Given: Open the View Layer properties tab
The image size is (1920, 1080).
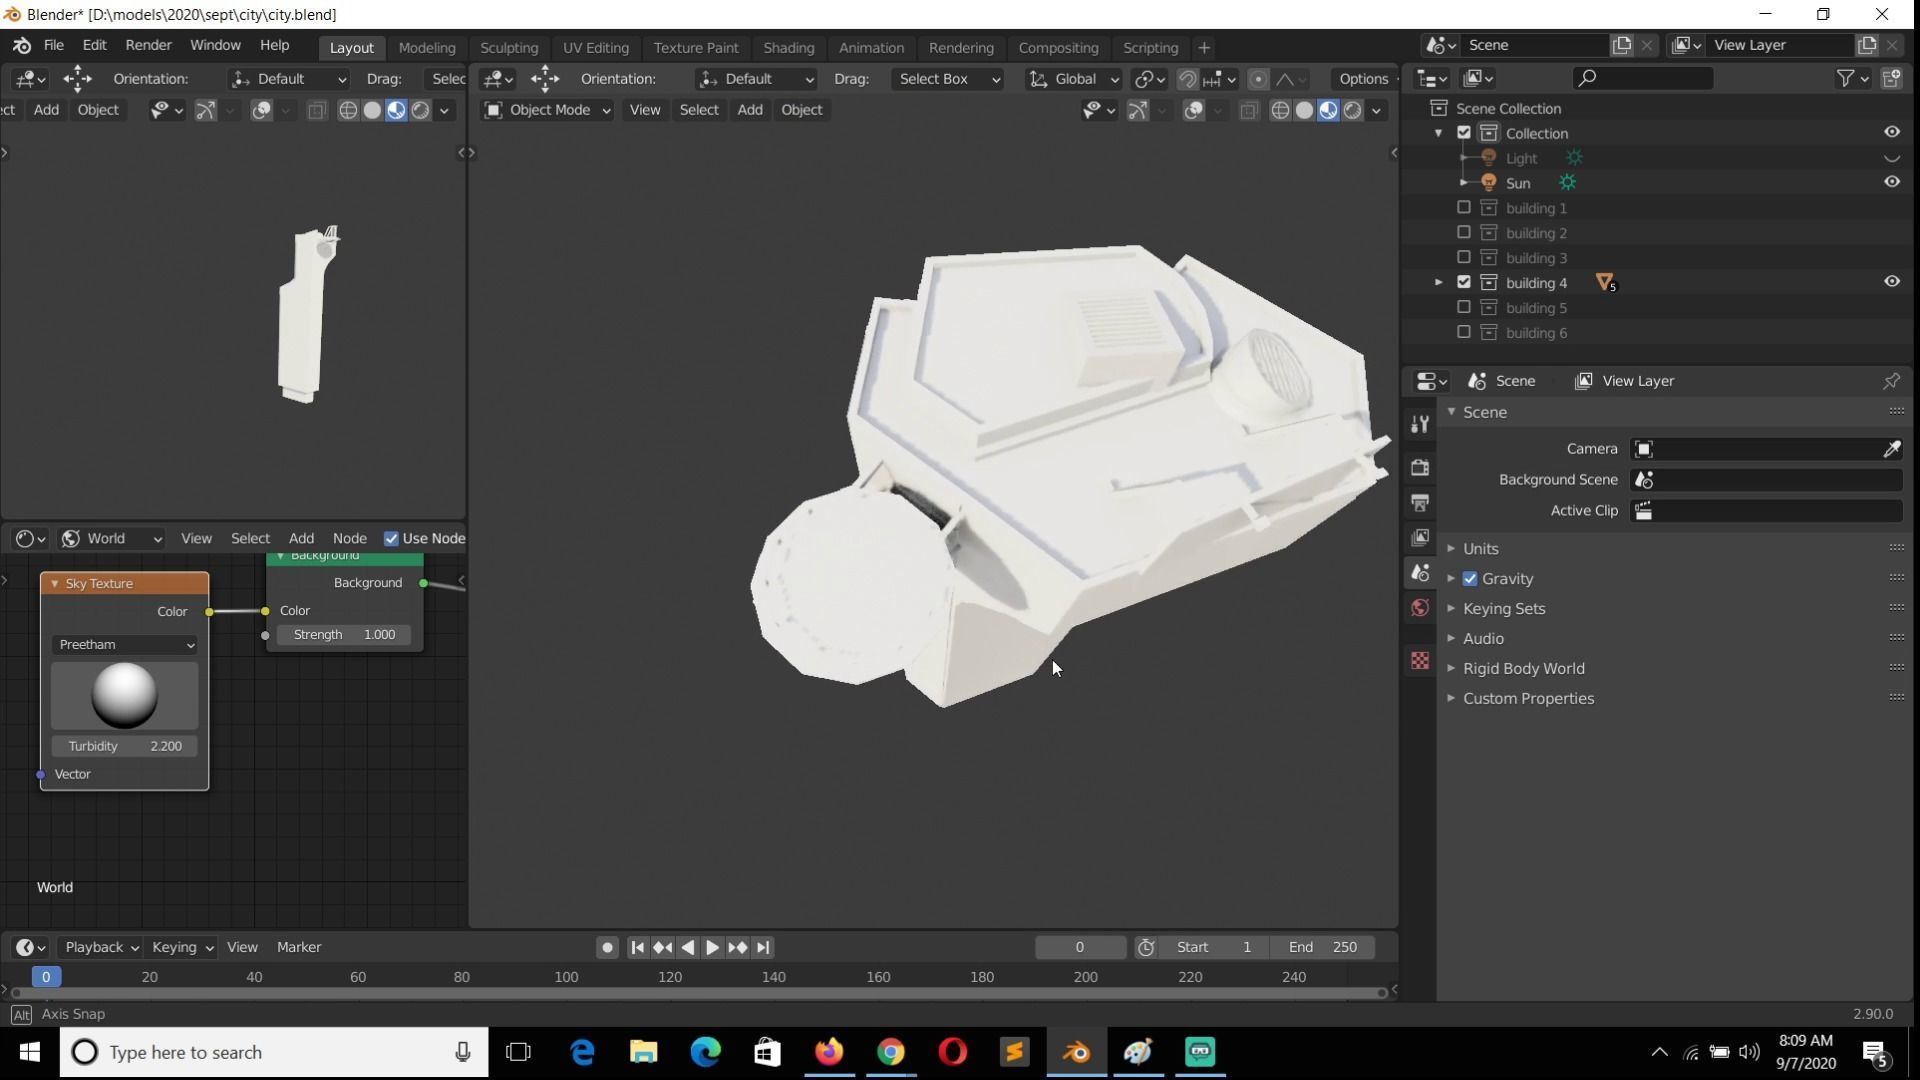Looking at the screenshot, I should [1420, 537].
